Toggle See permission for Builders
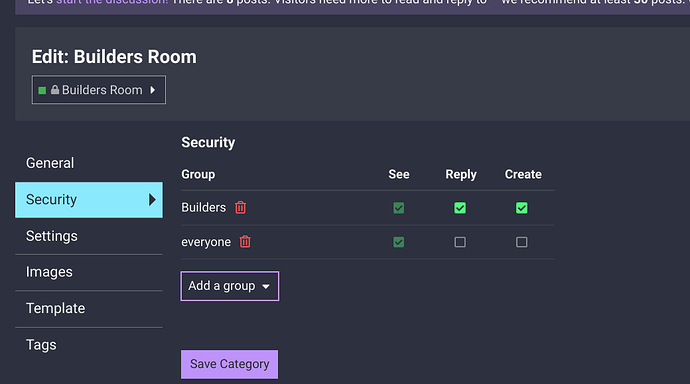The height and width of the screenshot is (384, 690). [x=399, y=208]
